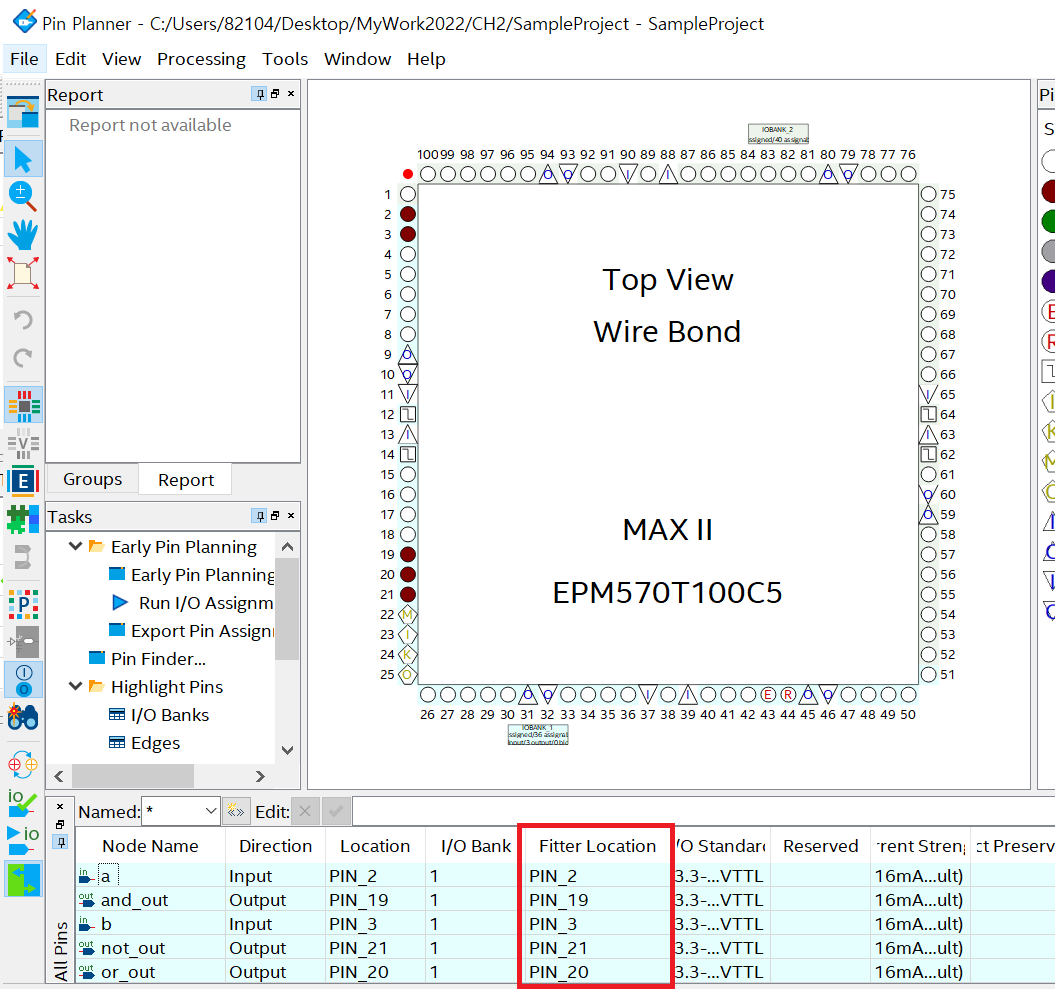Viewport: 1055px width, 989px height.
Task: Open Pin Finder binoculars icon in toolbar
Action: [24, 718]
